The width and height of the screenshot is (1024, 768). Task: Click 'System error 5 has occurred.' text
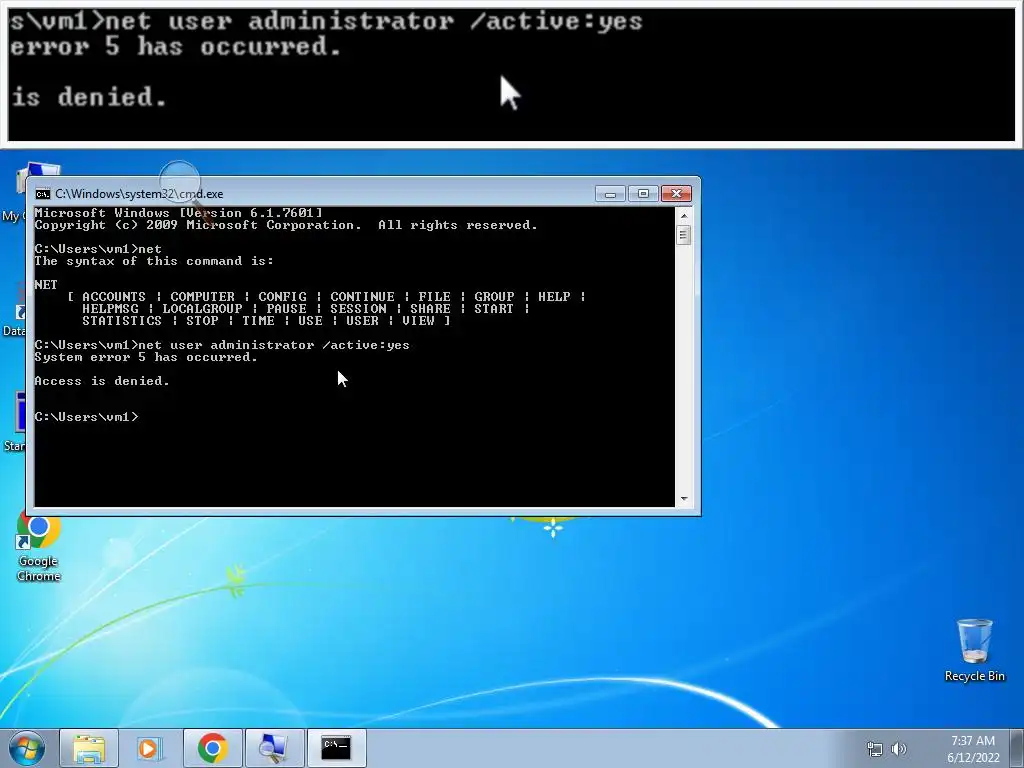146,357
